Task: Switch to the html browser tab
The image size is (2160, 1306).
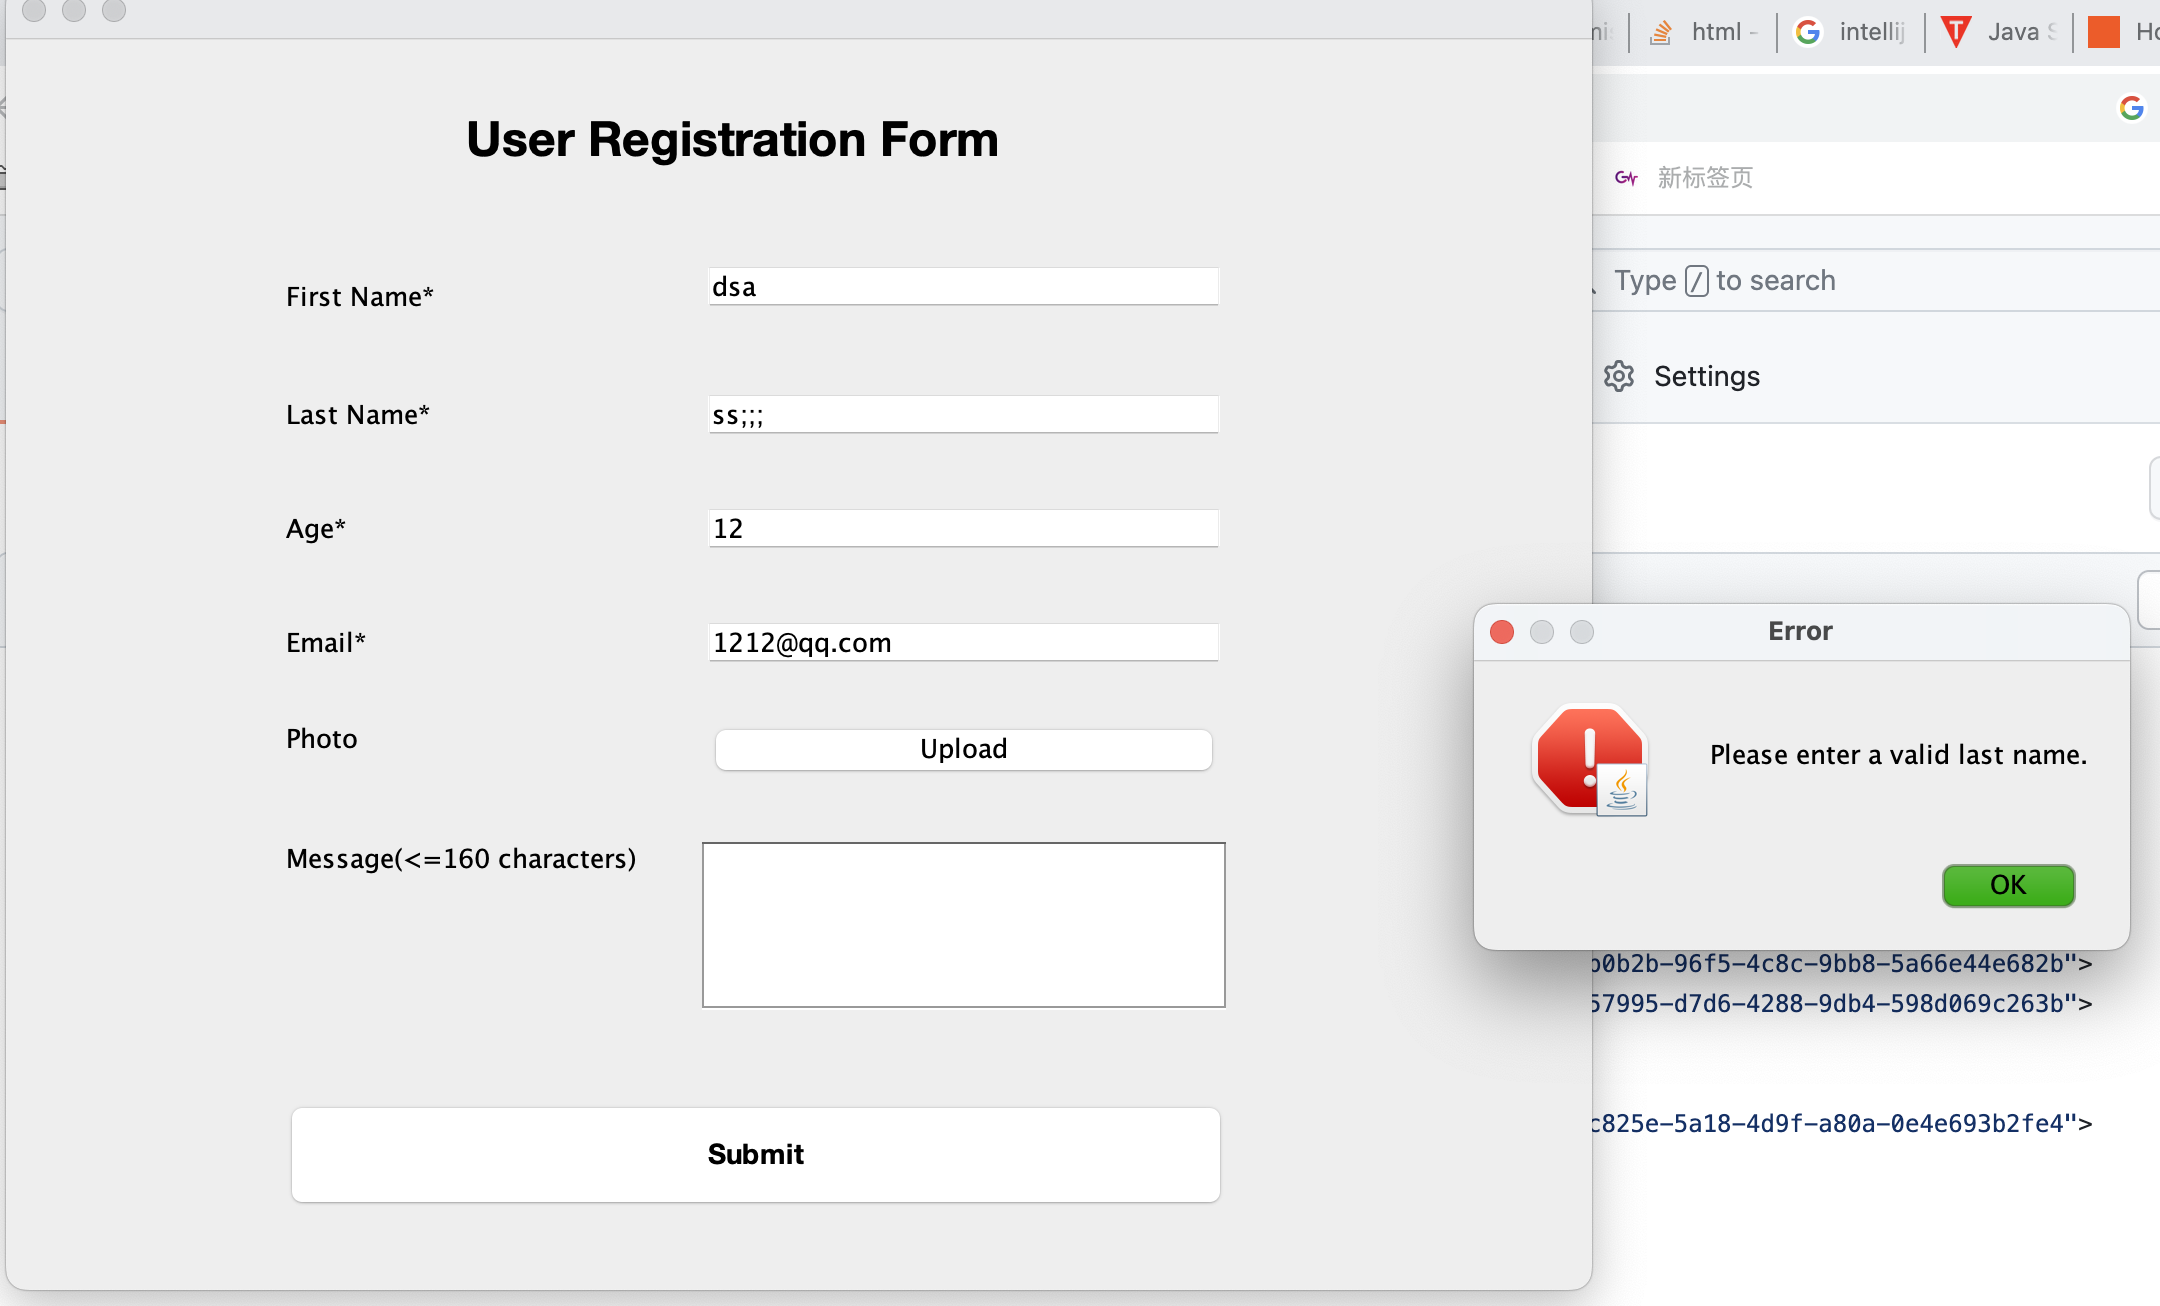Action: pyautogui.click(x=1716, y=32)
